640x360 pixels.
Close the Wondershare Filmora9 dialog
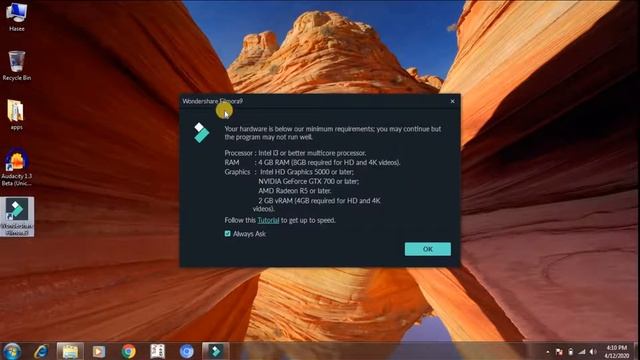point(452,101)
